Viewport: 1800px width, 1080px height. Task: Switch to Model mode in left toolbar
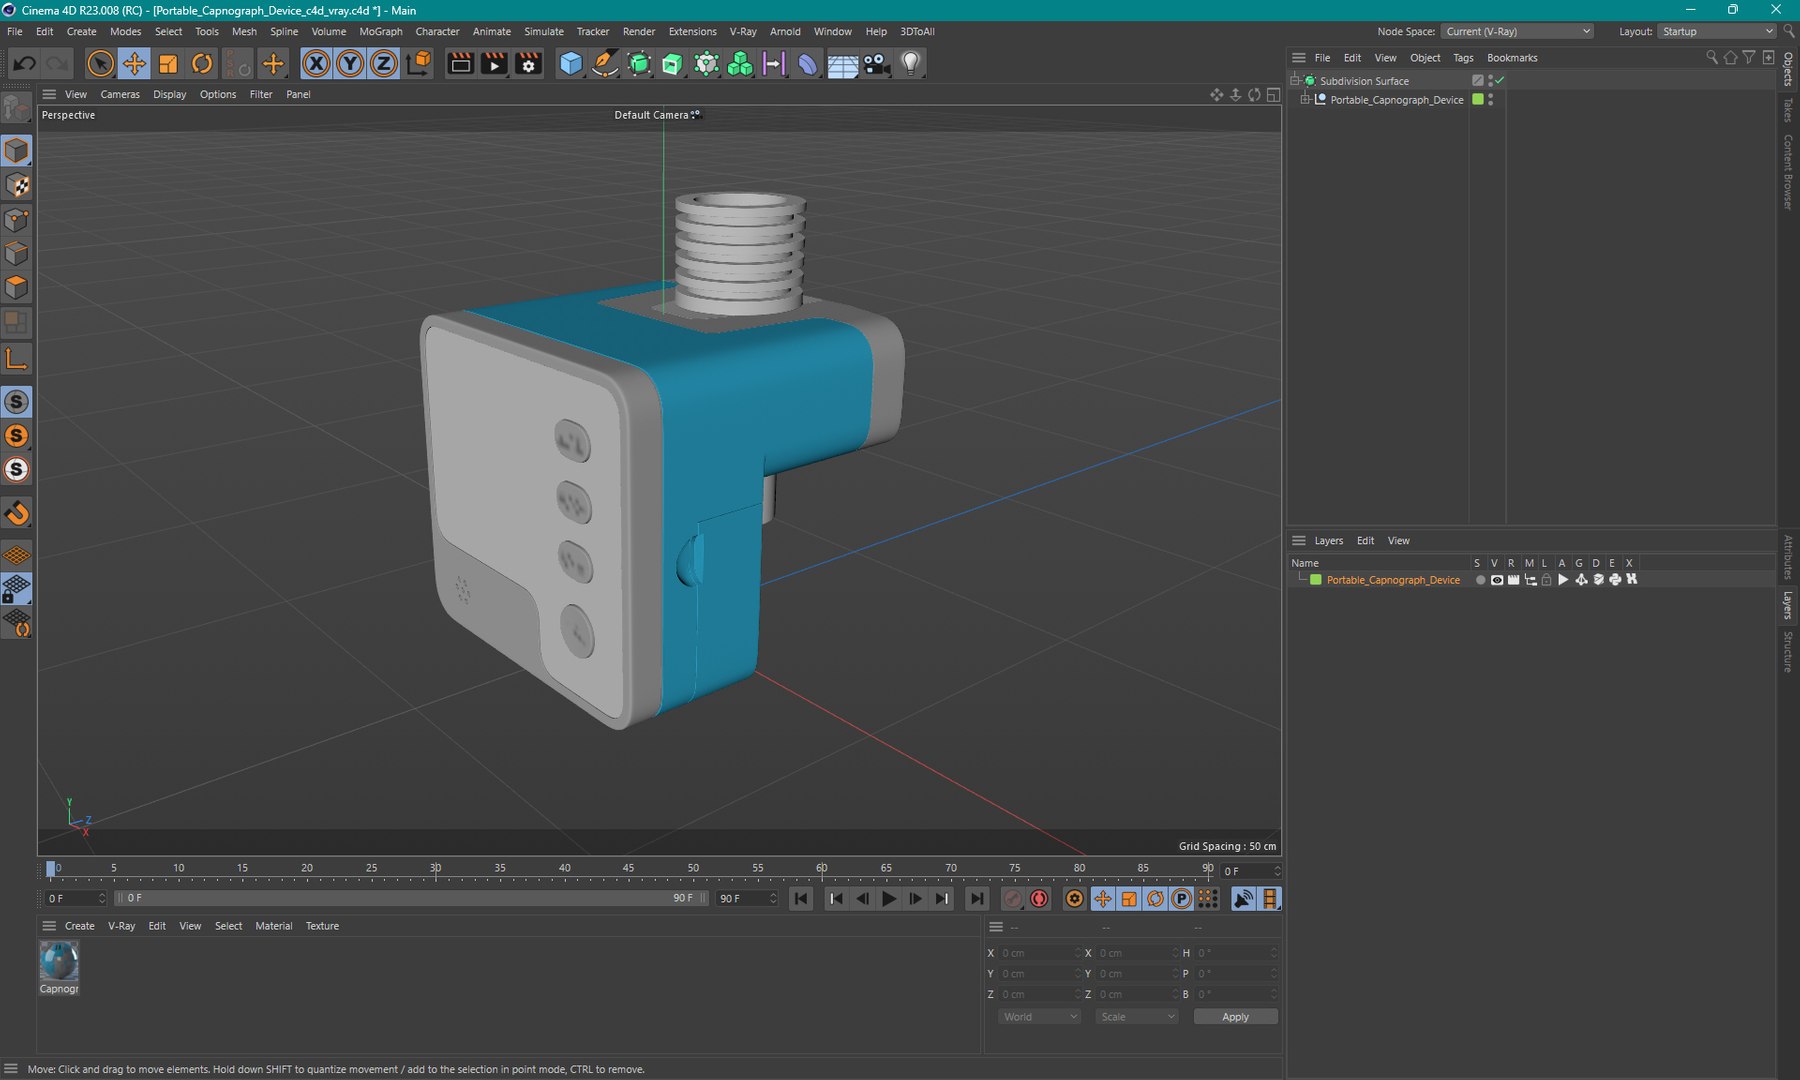17,151
